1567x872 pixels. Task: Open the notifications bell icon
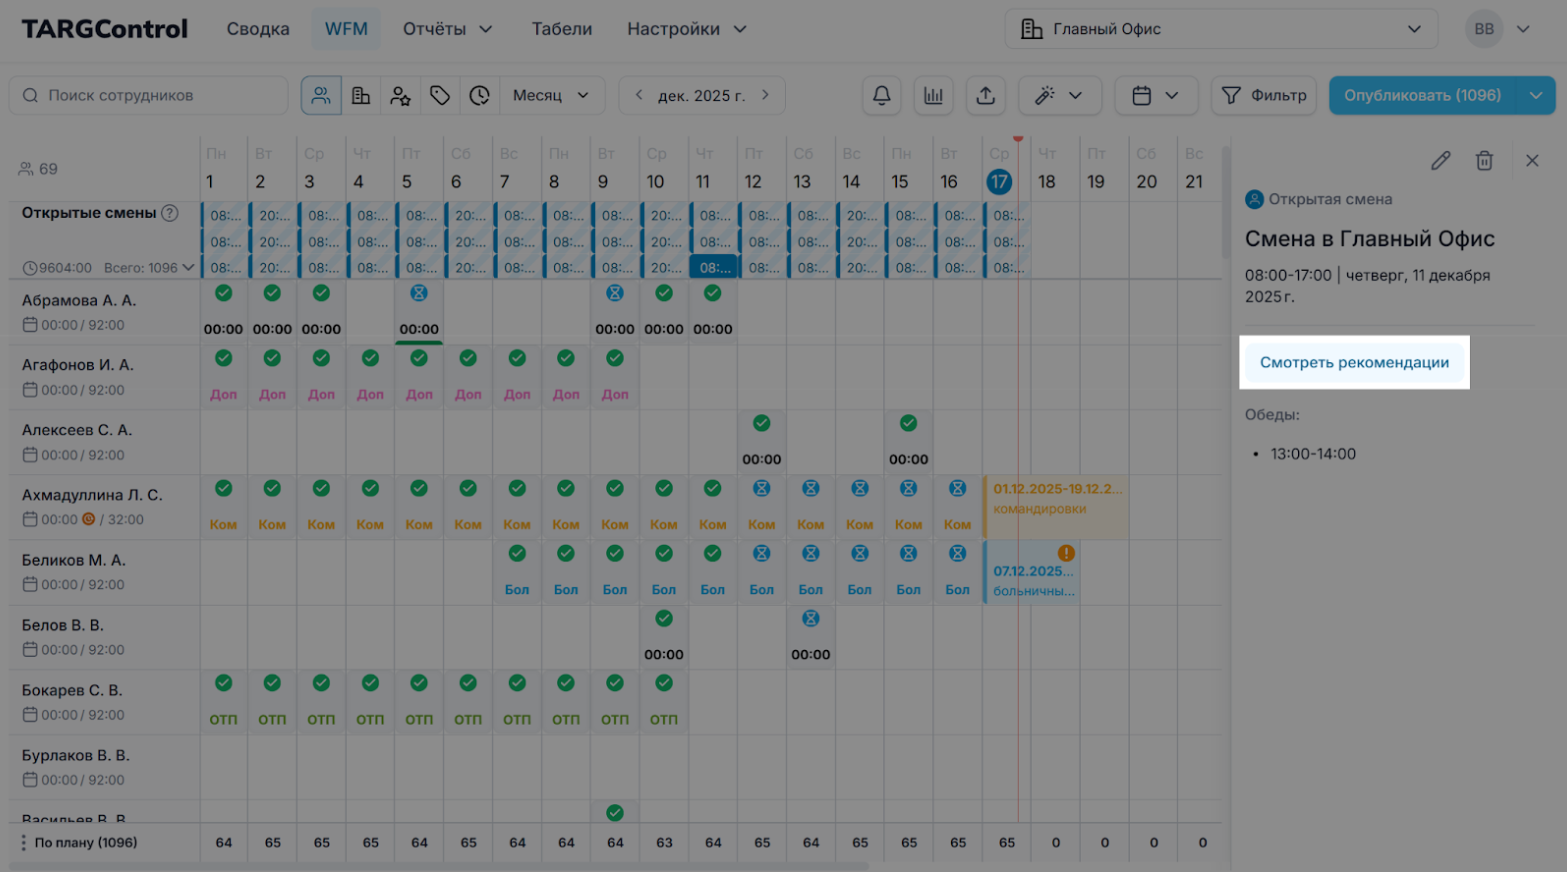pyautogui.click(x=881, y=95)
